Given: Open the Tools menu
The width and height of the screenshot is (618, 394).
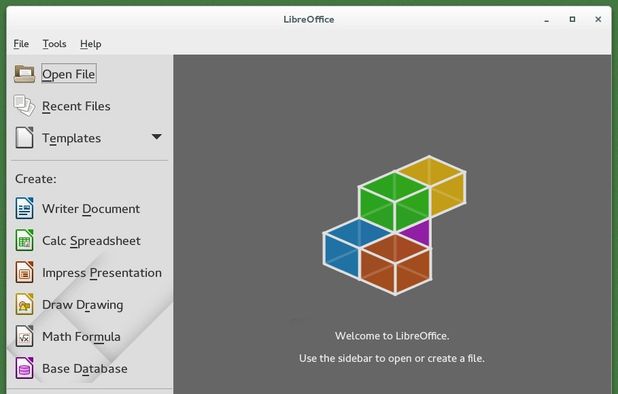Looking at the screenshot, I should (54, 44).
